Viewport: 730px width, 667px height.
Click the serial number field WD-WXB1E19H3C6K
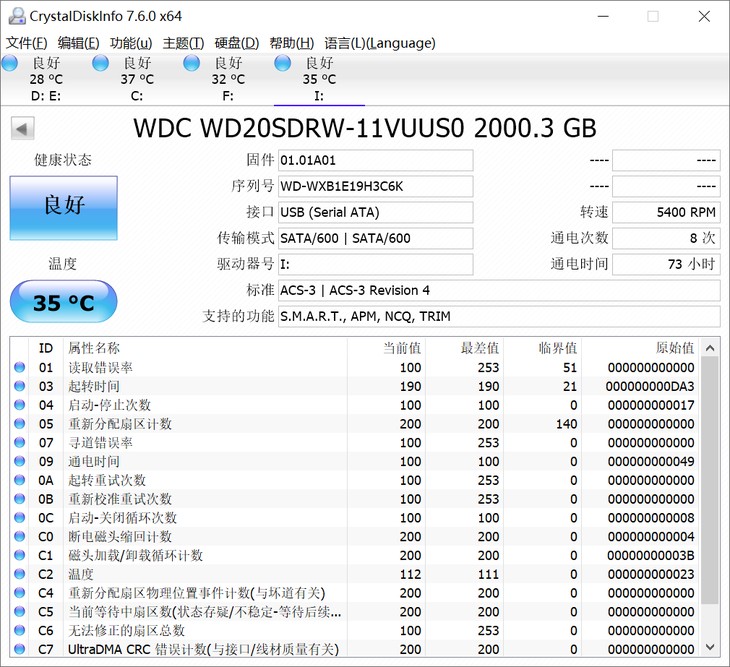(x=376, y=187)
